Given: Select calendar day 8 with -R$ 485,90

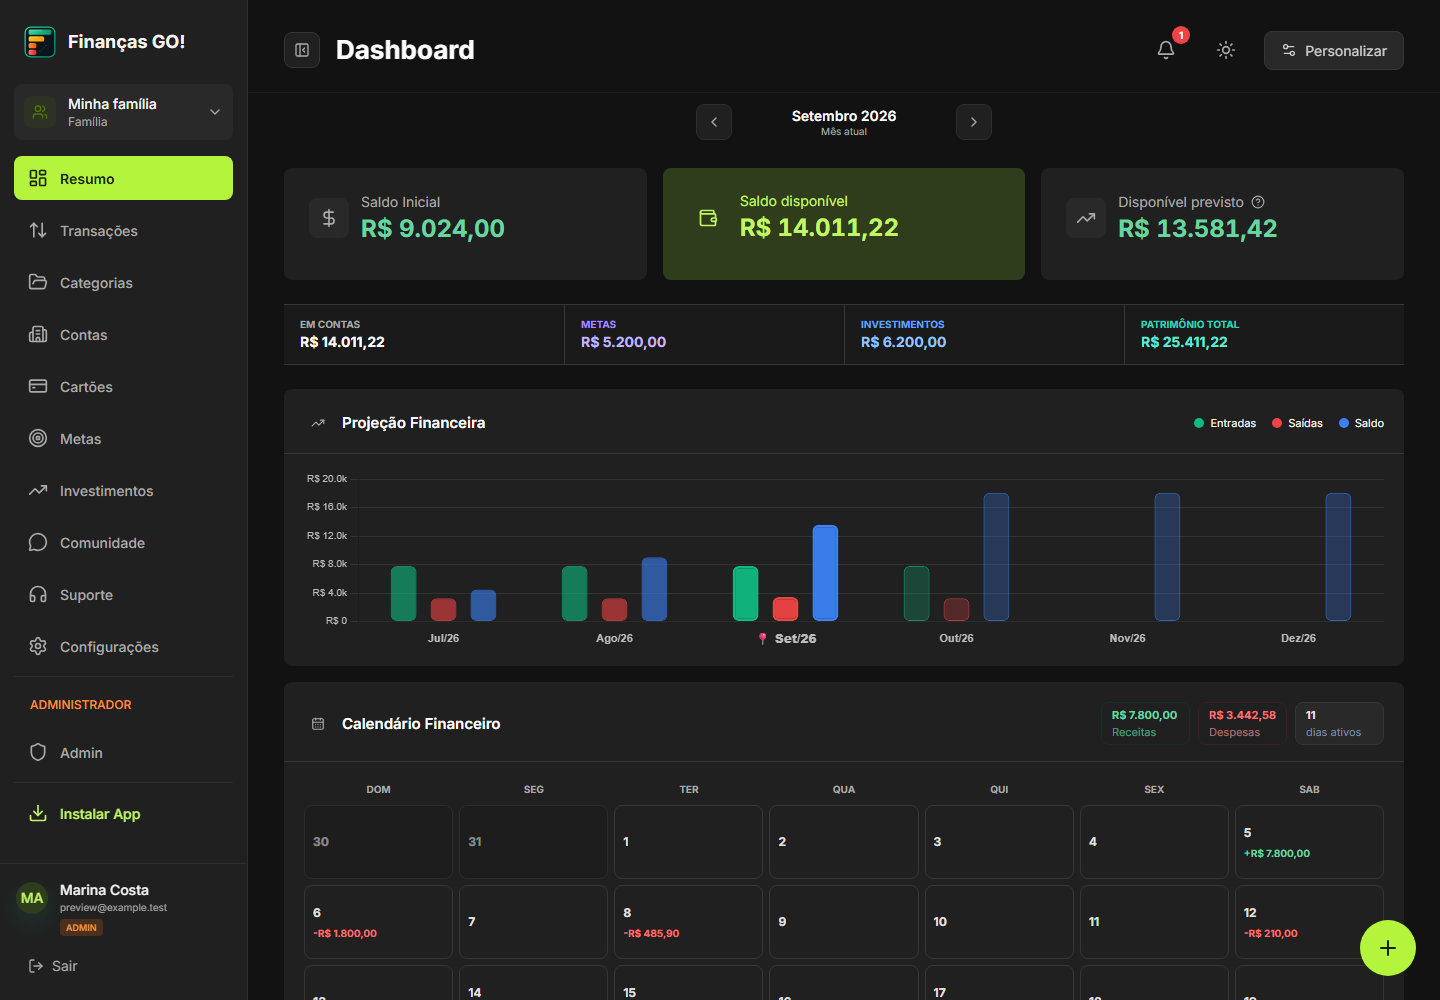Looking at the screenshot, I should click(x=688, y=922).
